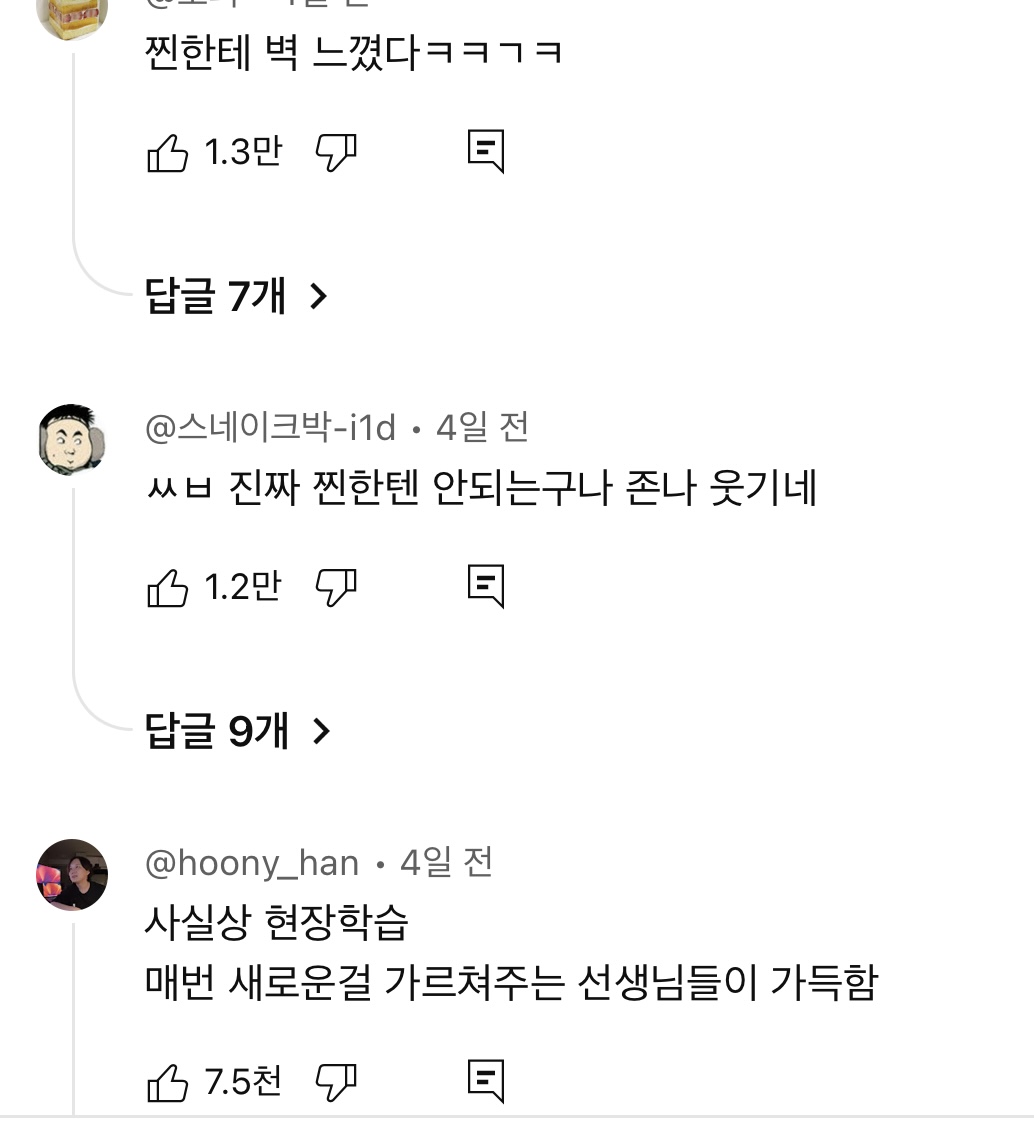Viewport: 1034px width, 1127px height.
Task: Click the chevron next to 답글 9개
Action: coord(321,731)
